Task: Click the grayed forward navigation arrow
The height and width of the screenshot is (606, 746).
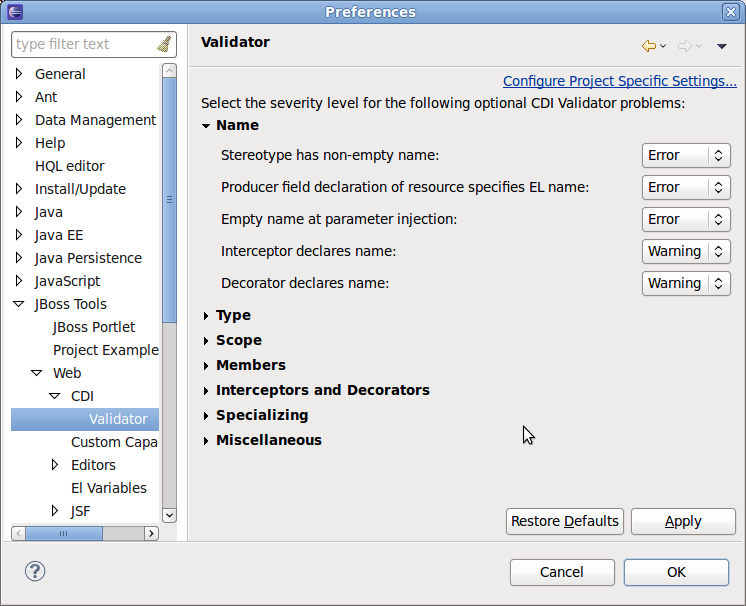Action: [685, 46]
